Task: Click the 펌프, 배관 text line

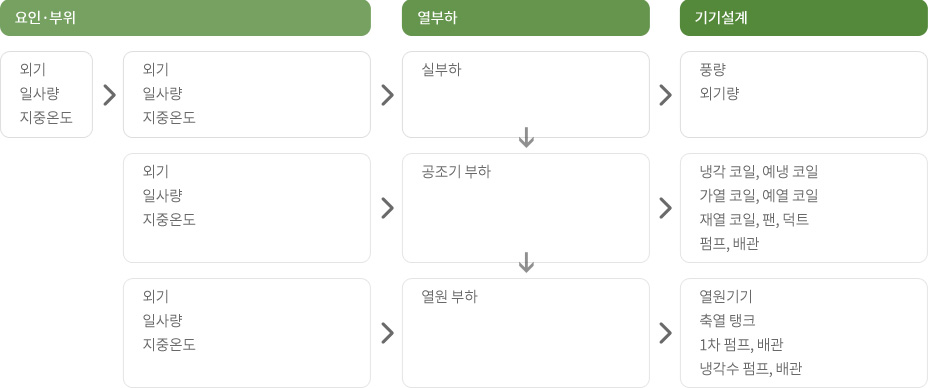Action: click(729, 244)
